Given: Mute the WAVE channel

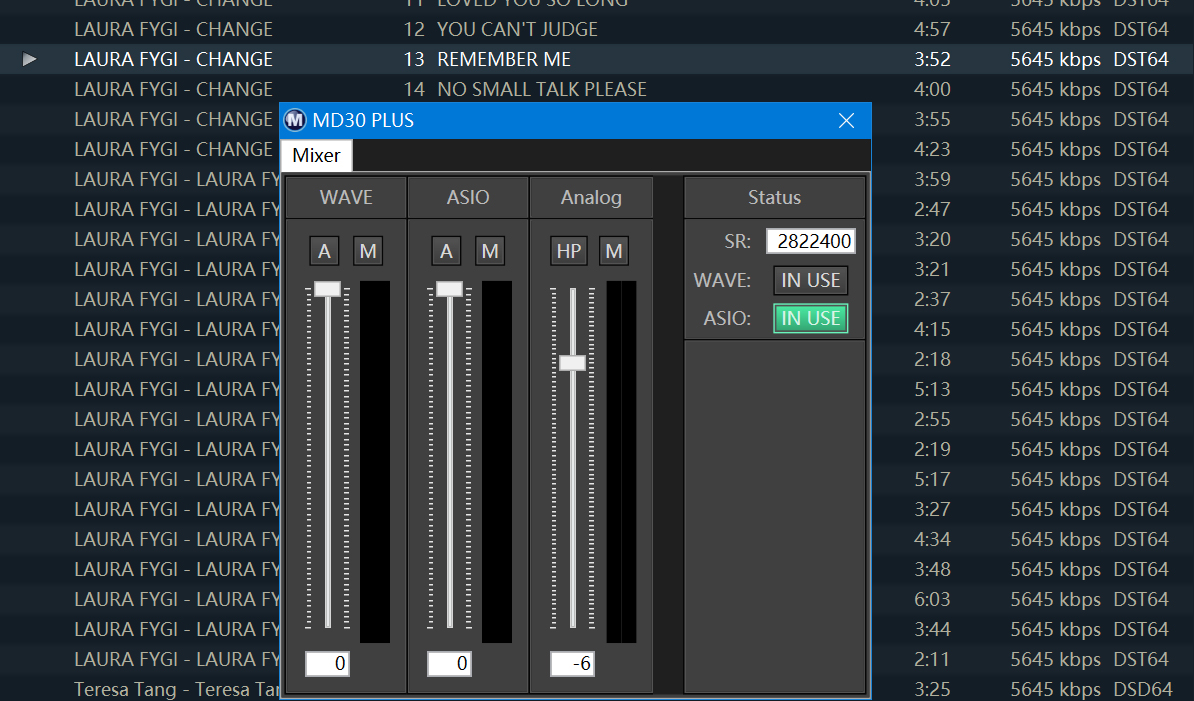Looking at the screenshot, I should (368, 251).
